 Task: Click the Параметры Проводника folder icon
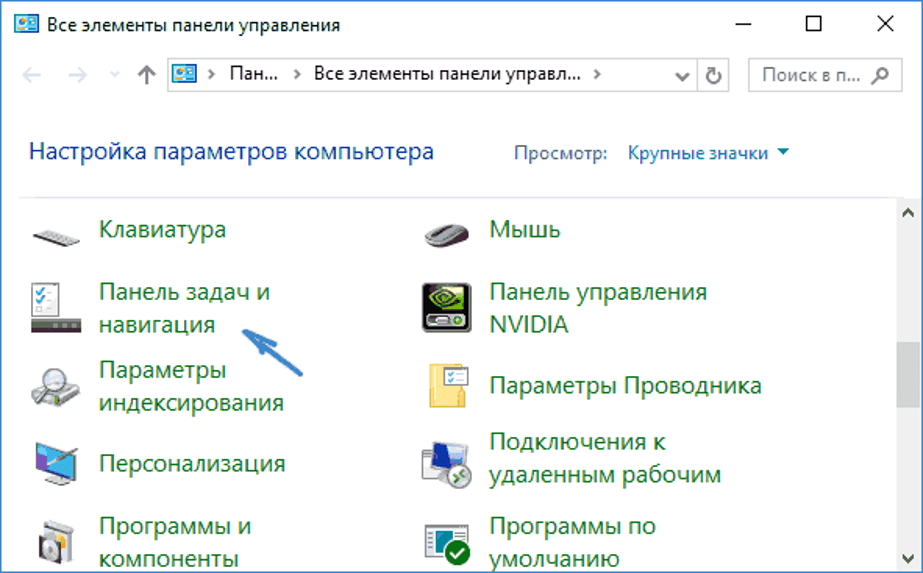tap(447, 386)
